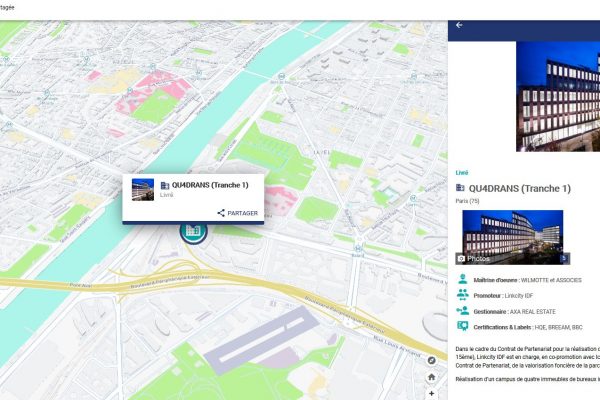Open the Photos gallery label
Image resolution: width=600 pixels, height=400 pixels.
[479, 258]
